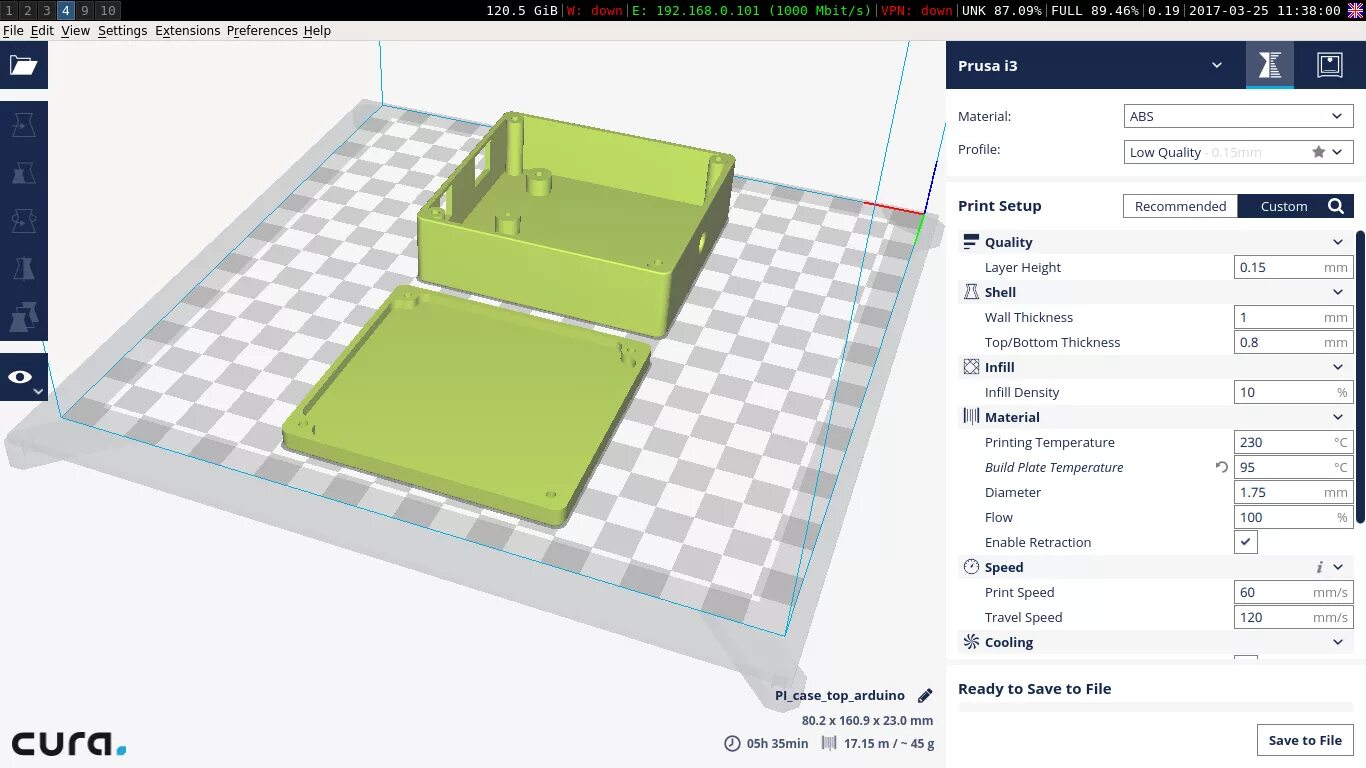This screenshot has height=768, width=1366.
Task: Switch to Recommended print setup mode
Action: (x=1180, y=206)
